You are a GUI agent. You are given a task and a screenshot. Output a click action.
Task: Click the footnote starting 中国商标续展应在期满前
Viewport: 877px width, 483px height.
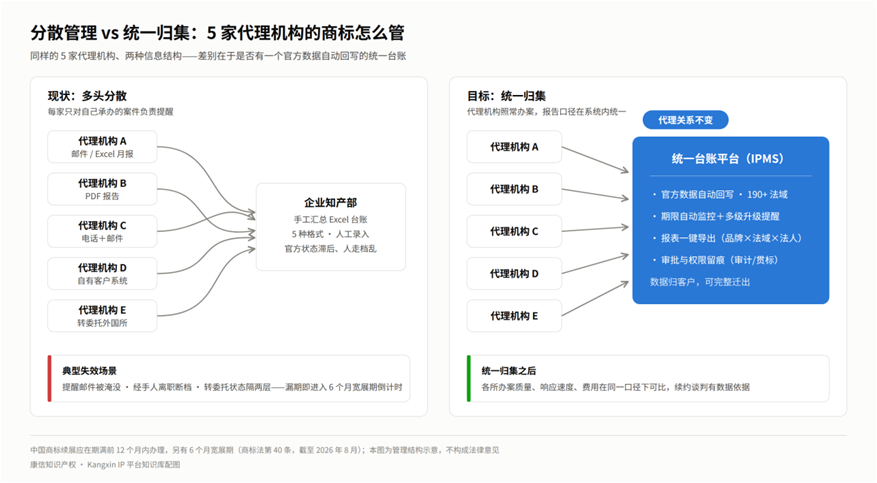pos(265,450)
